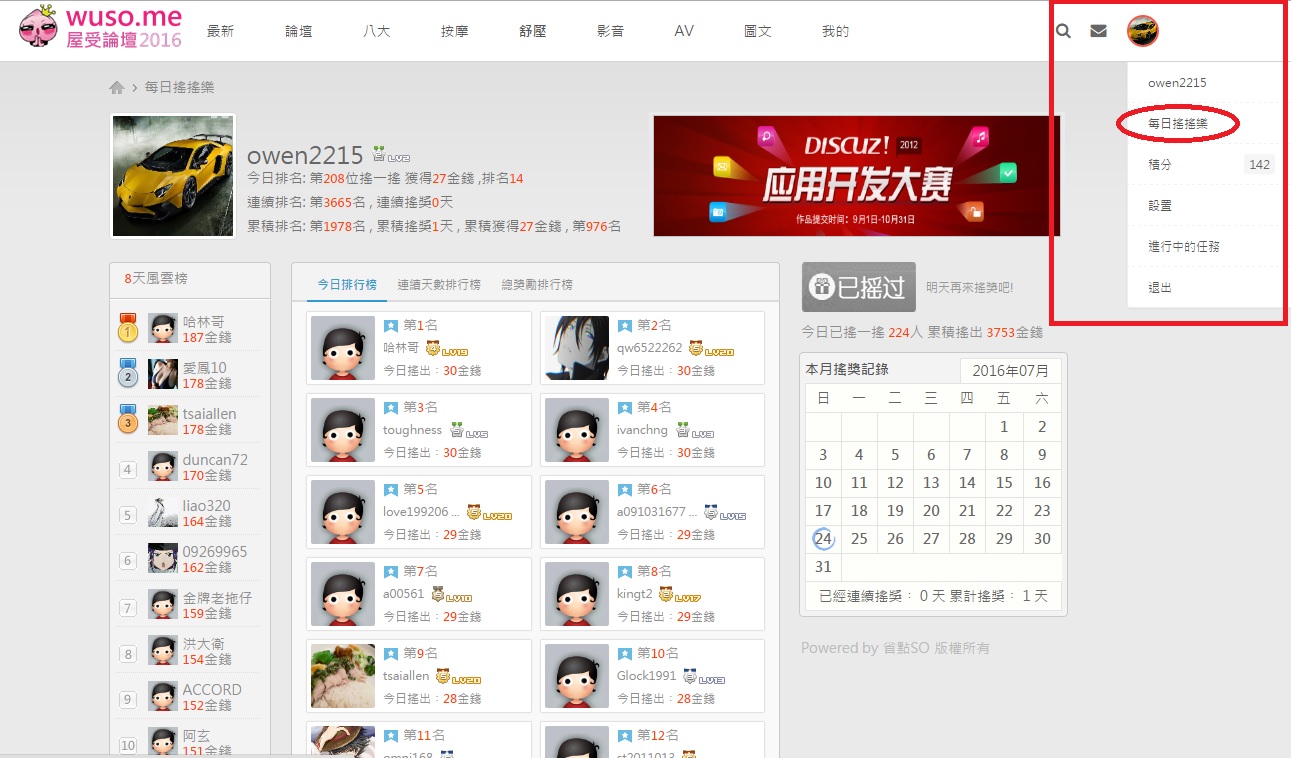Click the user avatar in header
The height and width of the screenshot is (758, 1291).
[x=1142, y=31]
